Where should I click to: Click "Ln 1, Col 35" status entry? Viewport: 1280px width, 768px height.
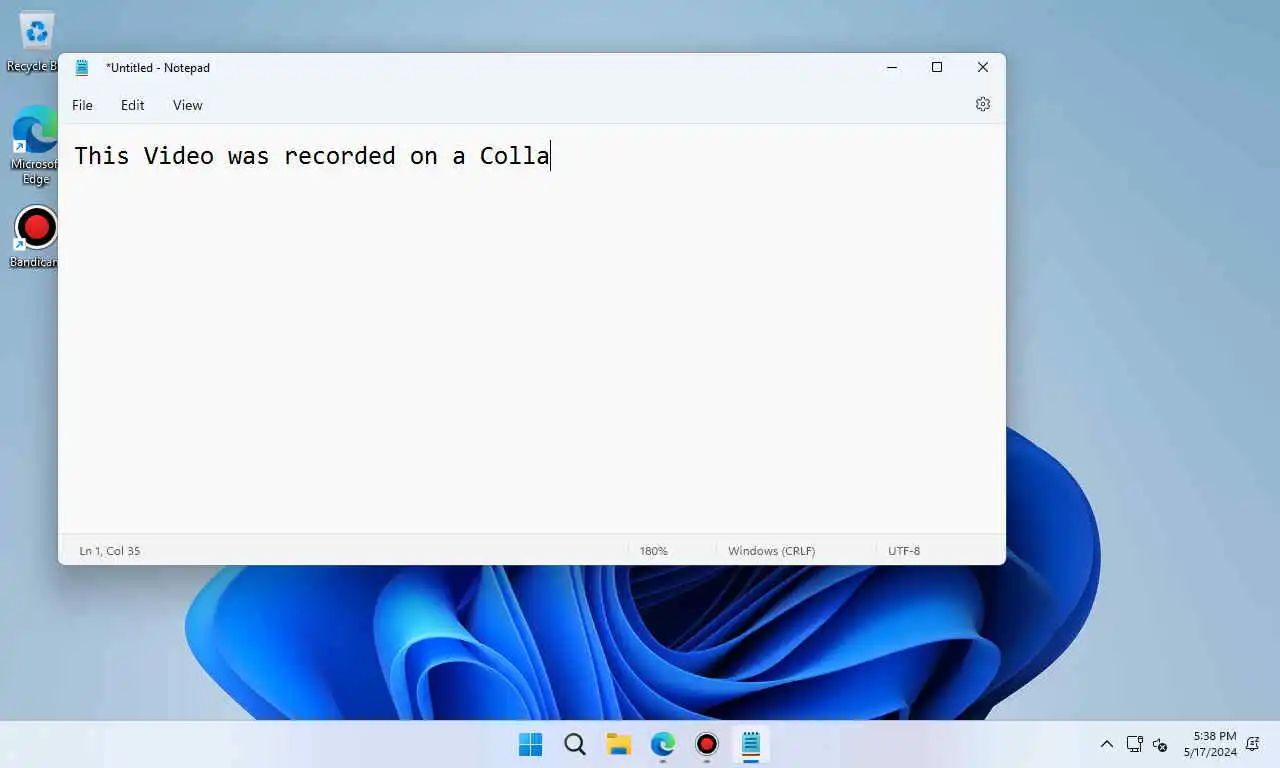[110, 551]
